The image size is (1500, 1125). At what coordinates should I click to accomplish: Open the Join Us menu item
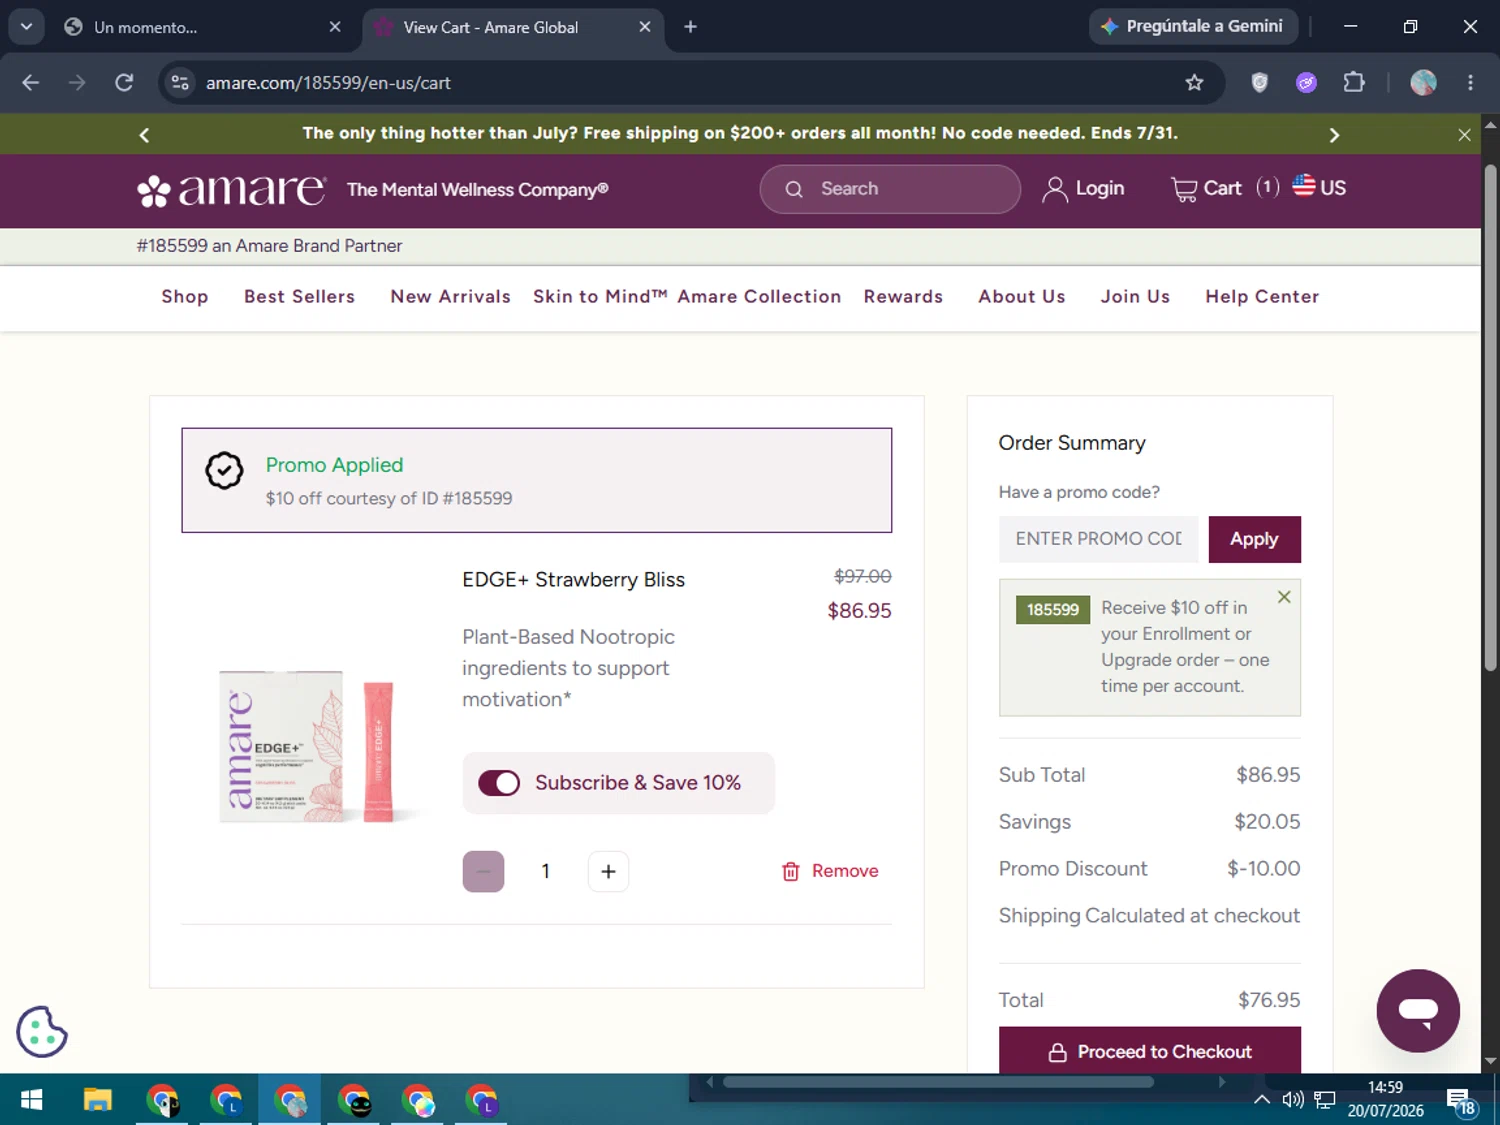[1135, 297]
